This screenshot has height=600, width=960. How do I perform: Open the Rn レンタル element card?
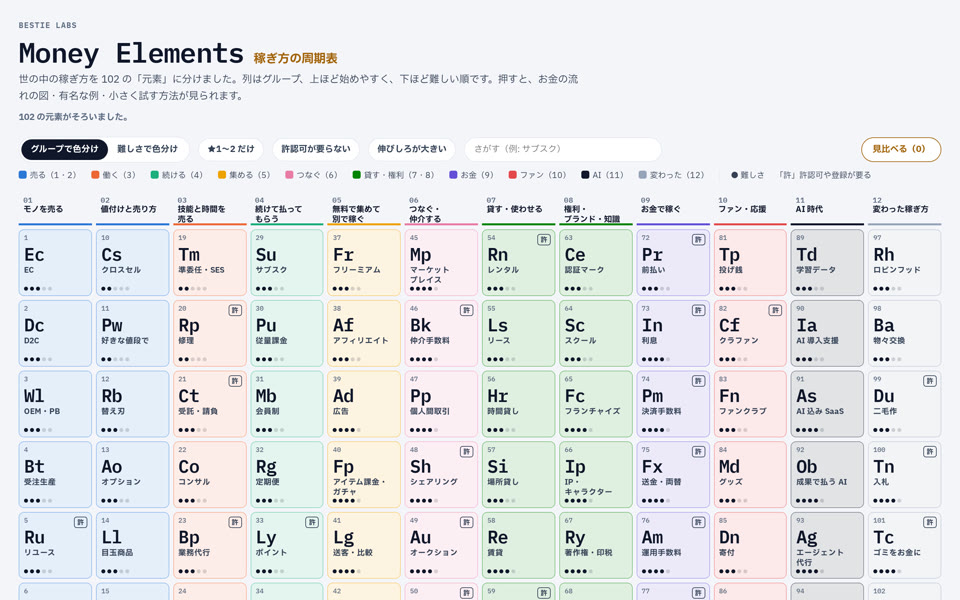(519, 263)
